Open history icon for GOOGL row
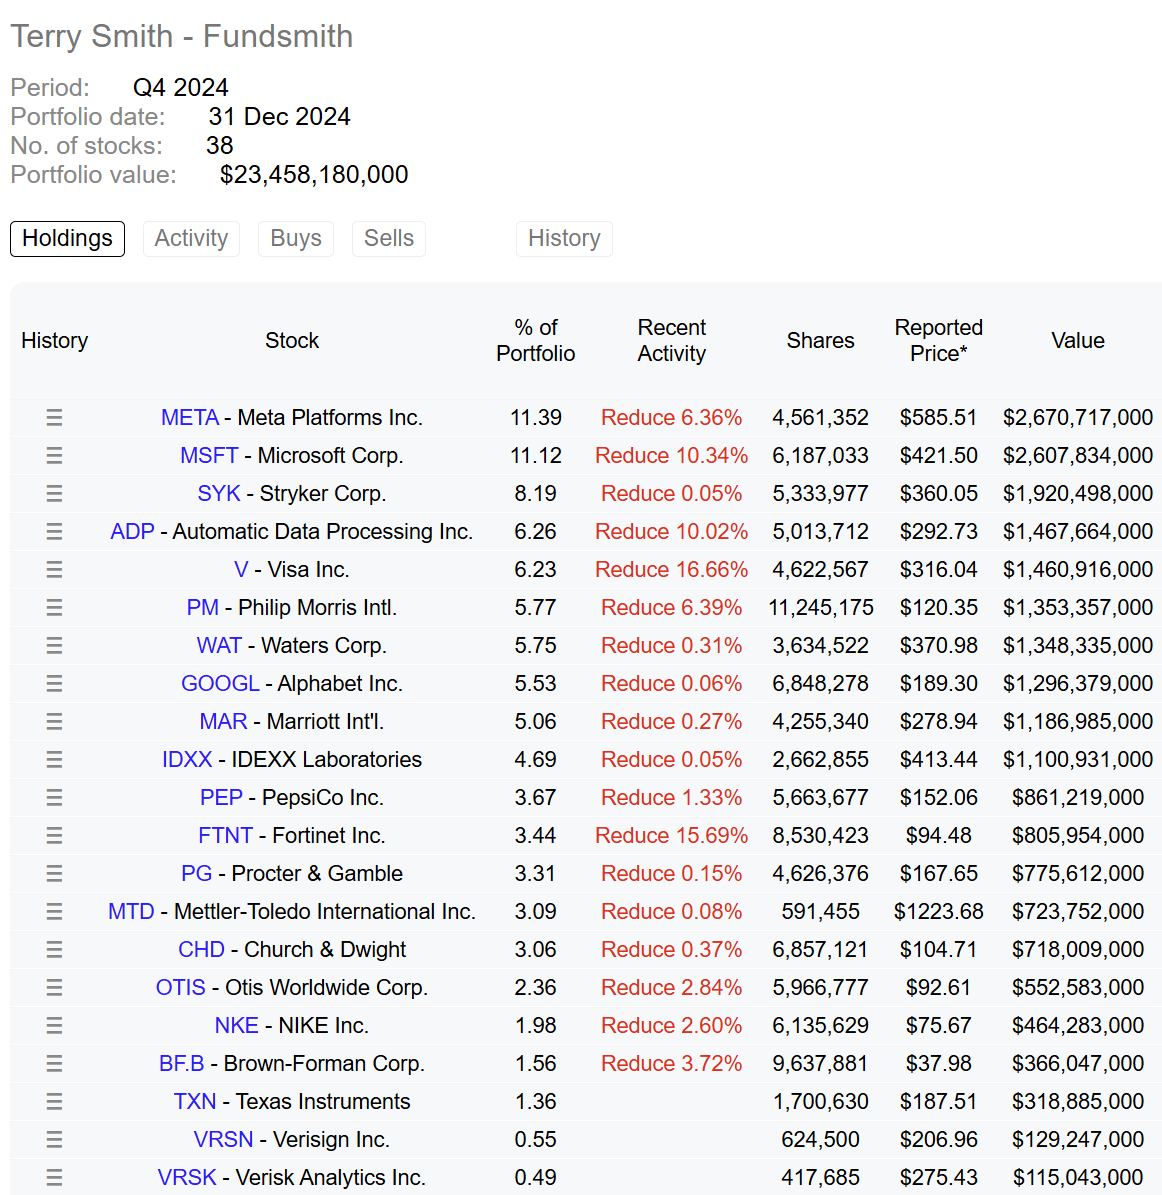1162x1195 pixels. click(54, 684)
